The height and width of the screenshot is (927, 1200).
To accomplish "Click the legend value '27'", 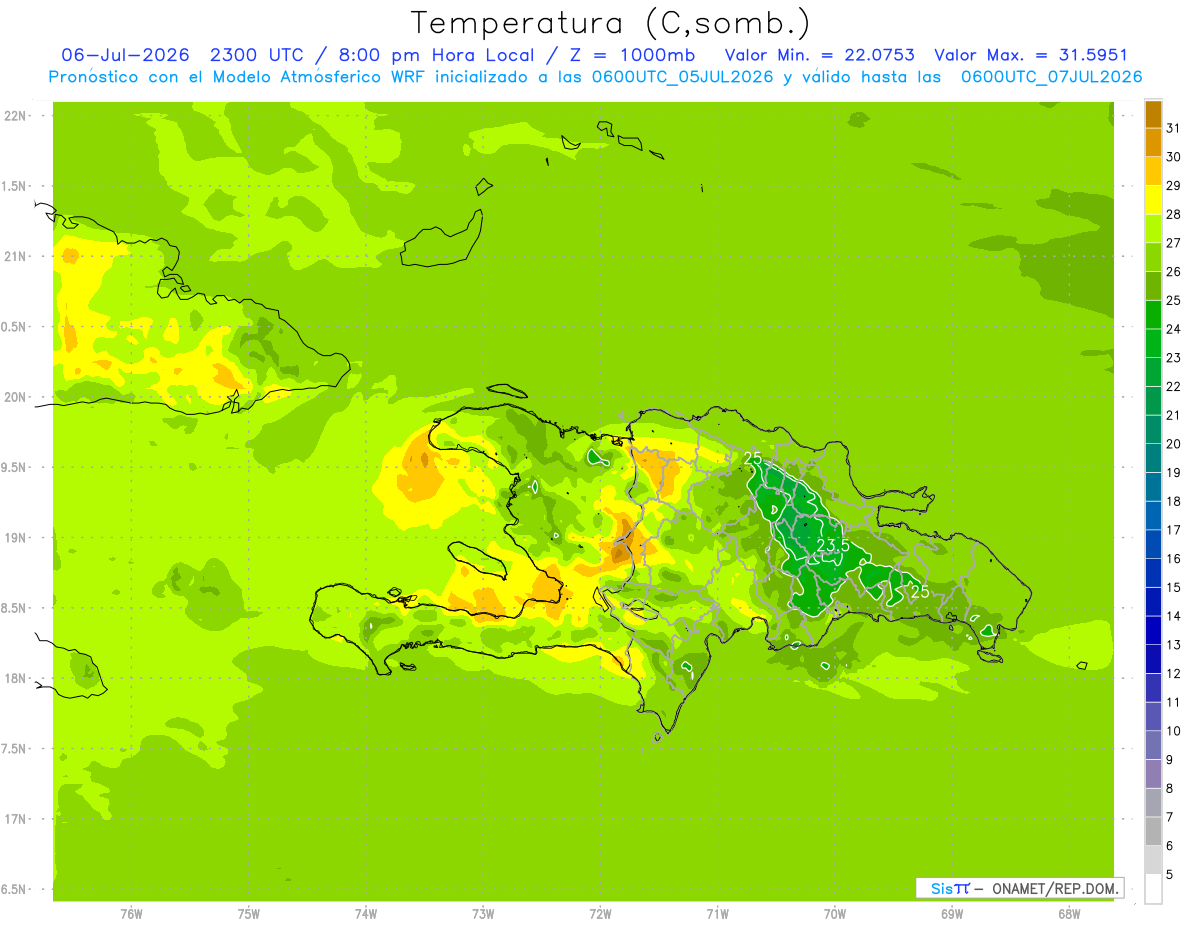I will (1174, 243).
